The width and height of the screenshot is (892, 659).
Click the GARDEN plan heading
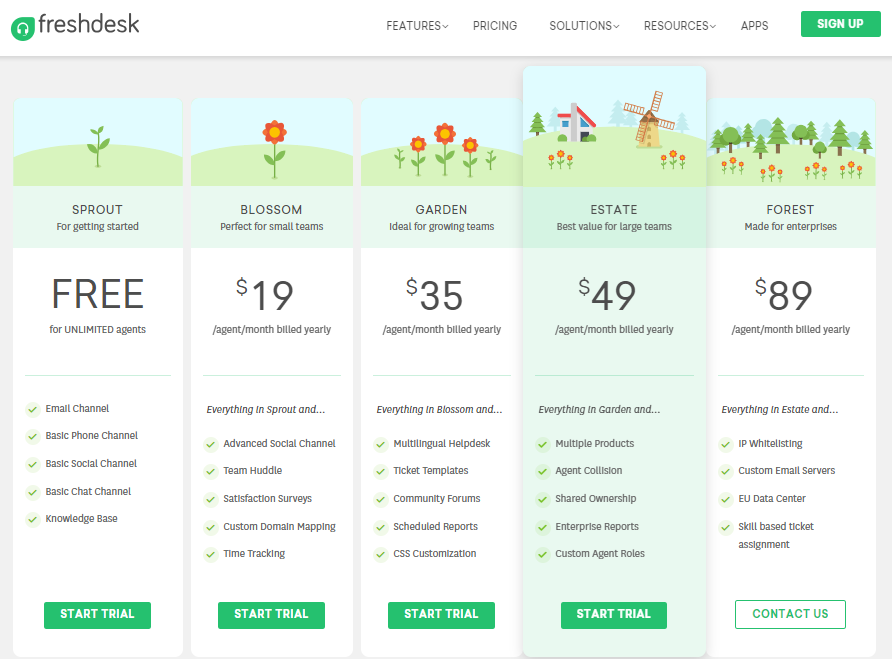[441, 209]
